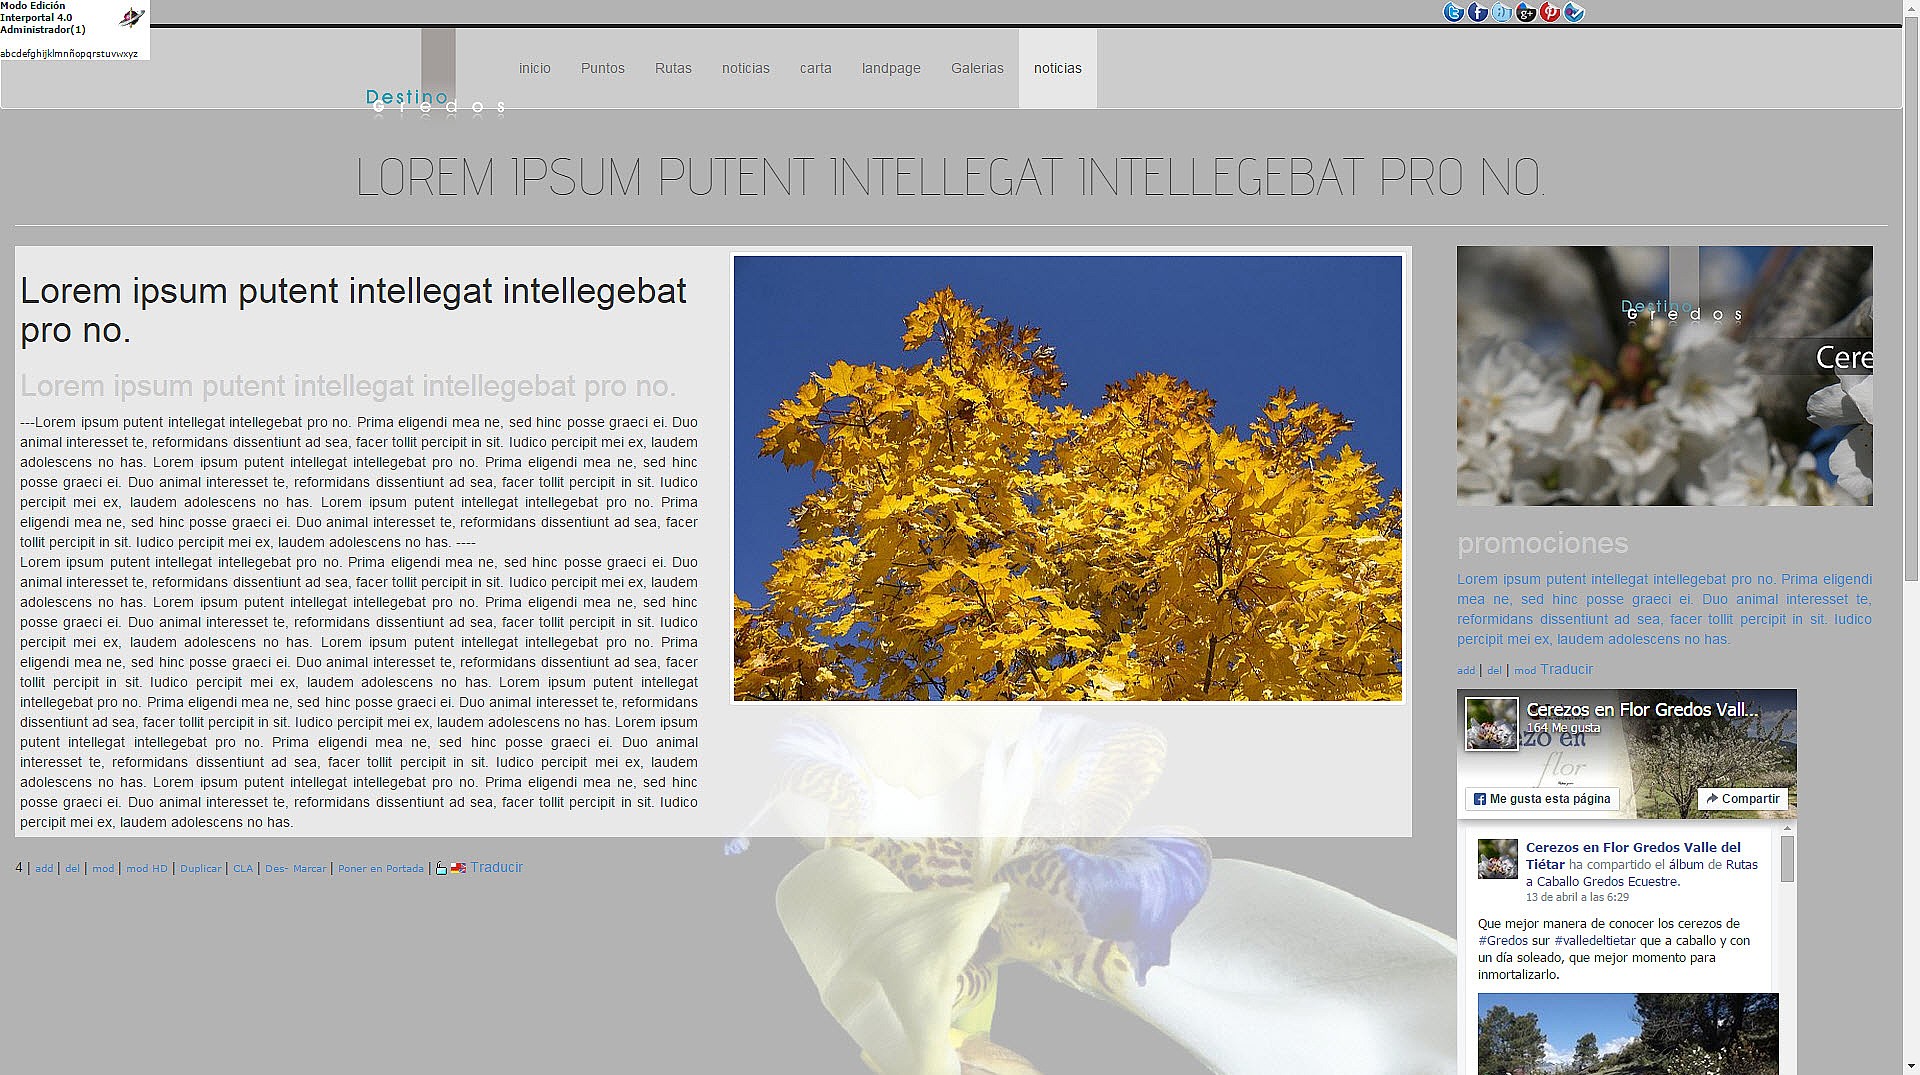Open the Facebook social icon
The image size is (1920, 1075).
click(x=1478, y=12)
